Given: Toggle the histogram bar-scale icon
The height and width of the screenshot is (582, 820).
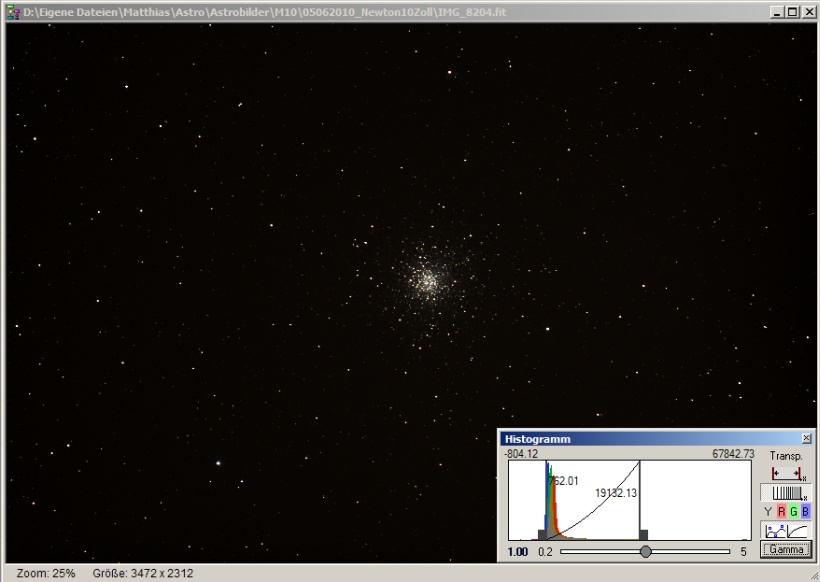Looking at the screenshot, I should (786, 492).
